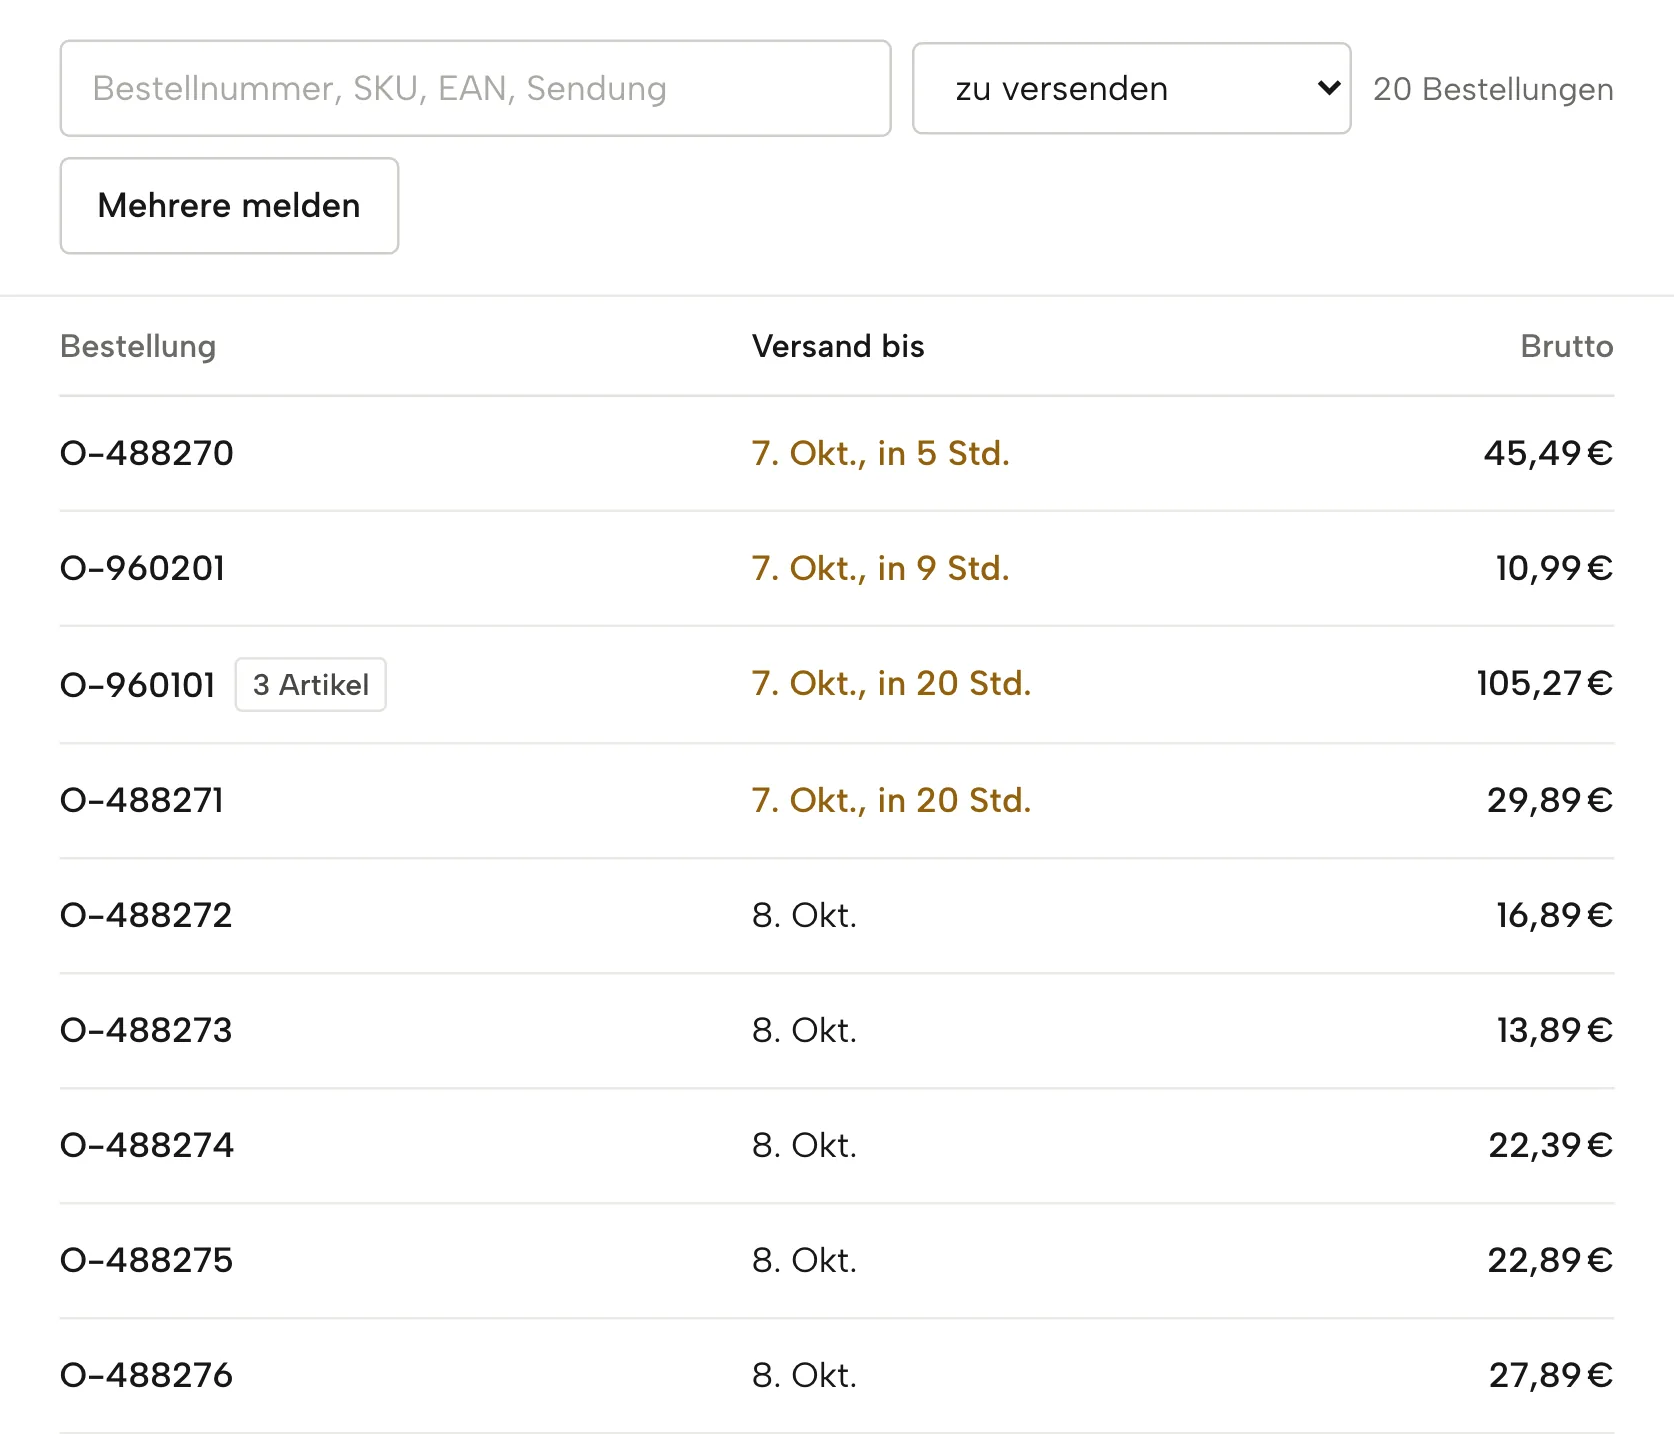The height and width of the screenshot is (1434, 1674).
Task: Open order O-488273
Action: click(x=146, y=1030)
